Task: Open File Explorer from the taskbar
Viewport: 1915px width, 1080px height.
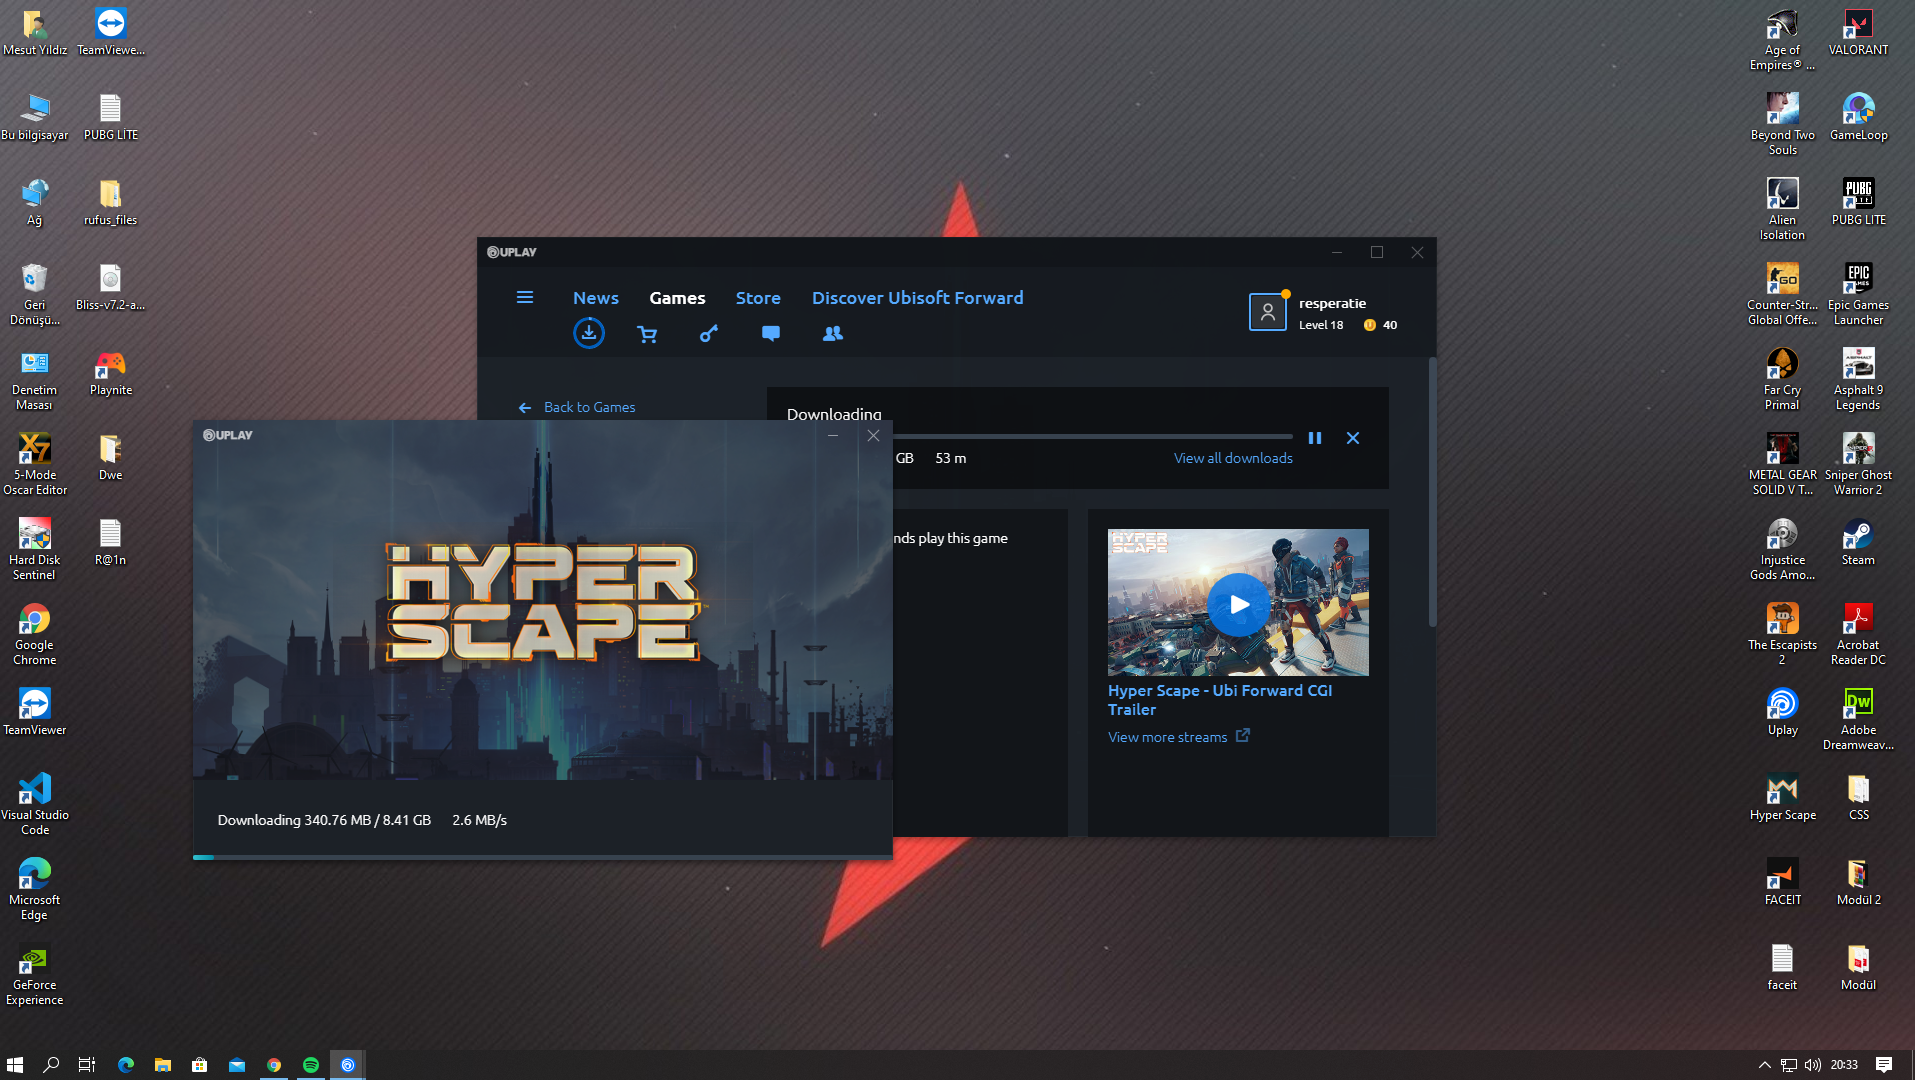Action: pyautogui.click(x=163, y=1065)
